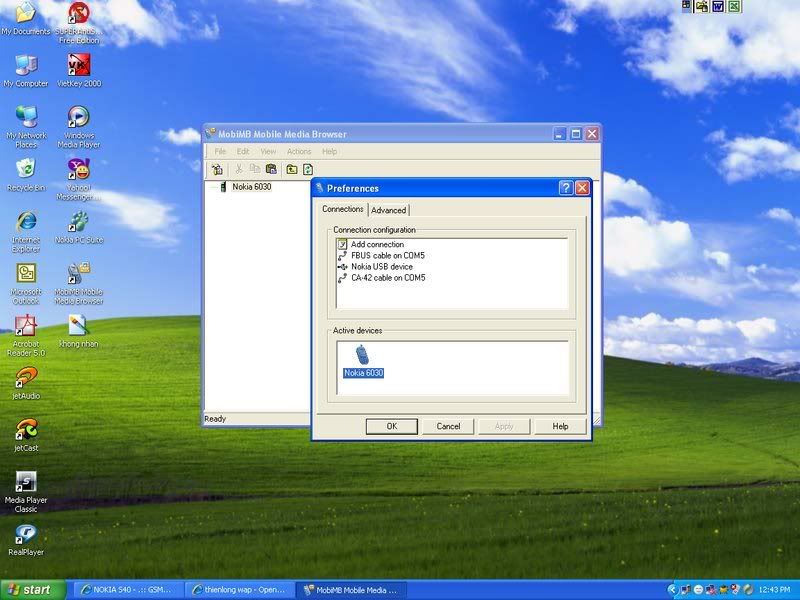800x600 pixels.
Task: Select FBUS cable on COM5 connection
Action: coord(387,256)
